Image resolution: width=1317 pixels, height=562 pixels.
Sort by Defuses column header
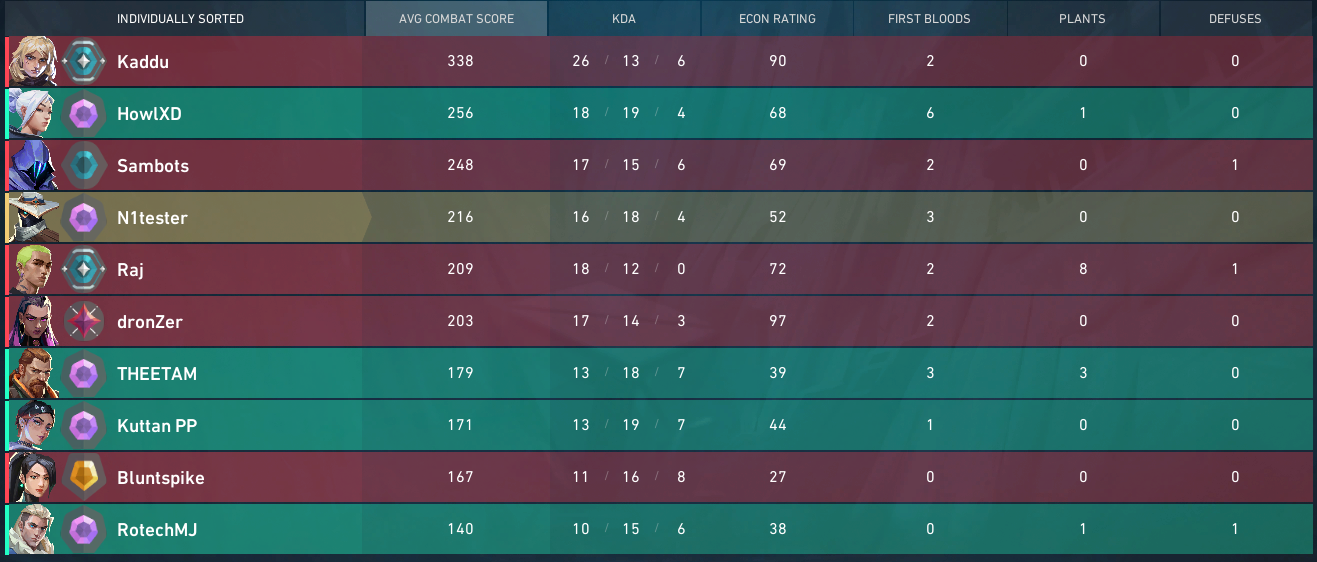(1236, 18)
